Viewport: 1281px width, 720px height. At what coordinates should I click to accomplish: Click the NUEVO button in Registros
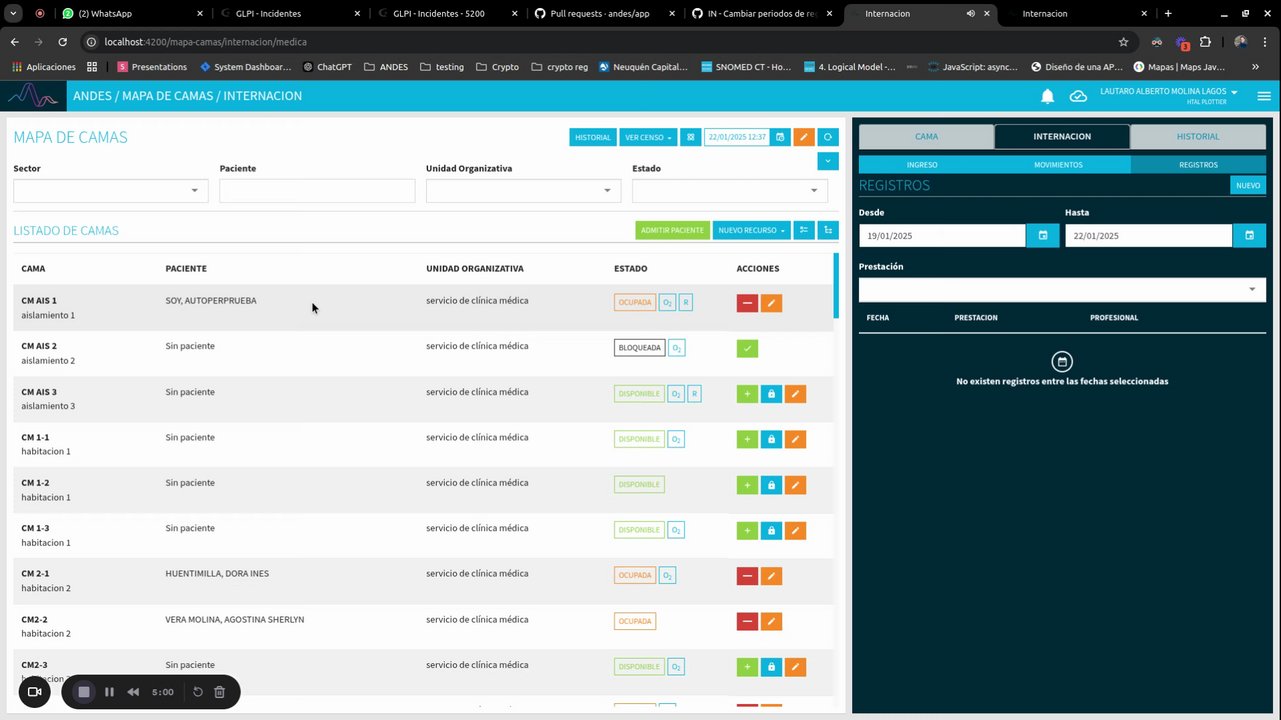(1248, 185)
